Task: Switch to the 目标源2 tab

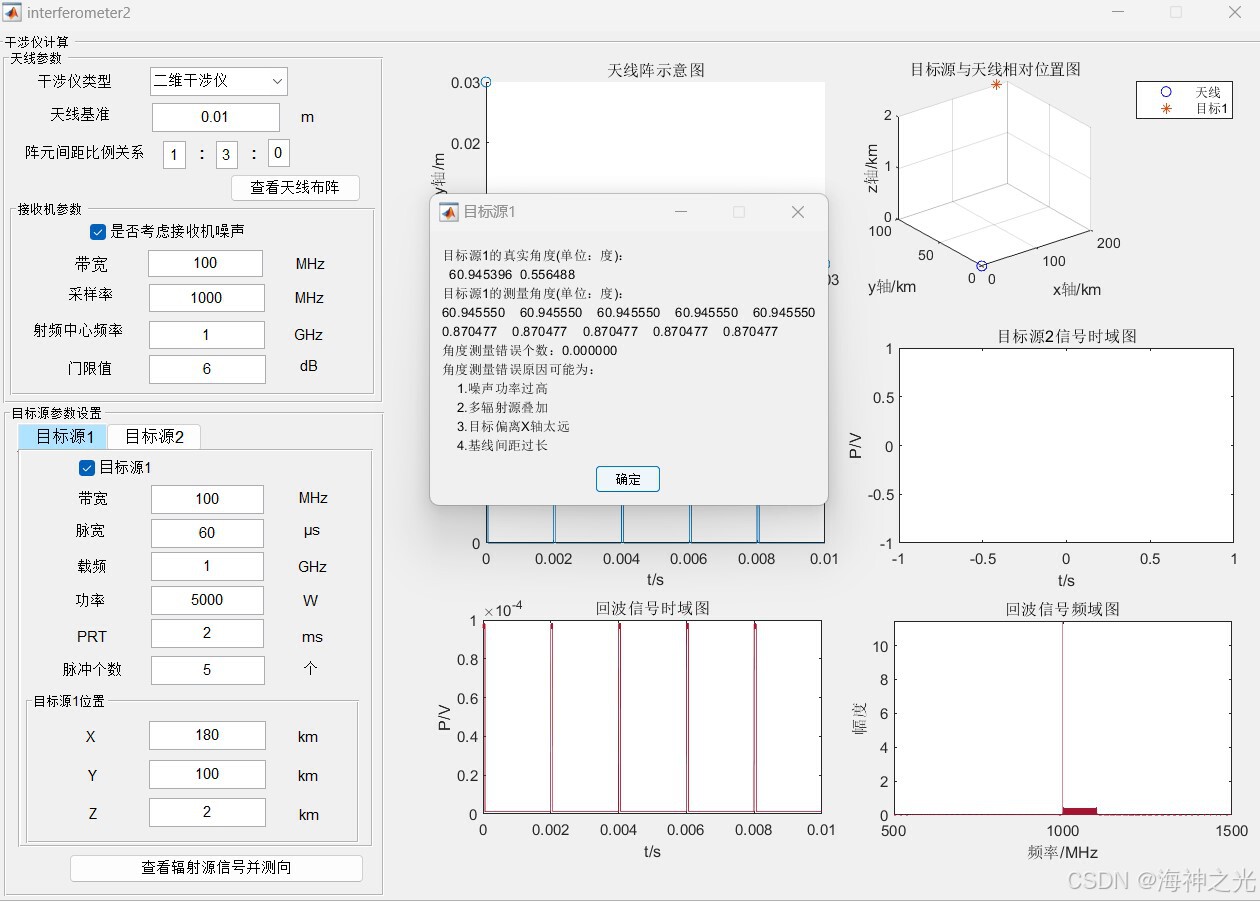Action: coord(154,437)
